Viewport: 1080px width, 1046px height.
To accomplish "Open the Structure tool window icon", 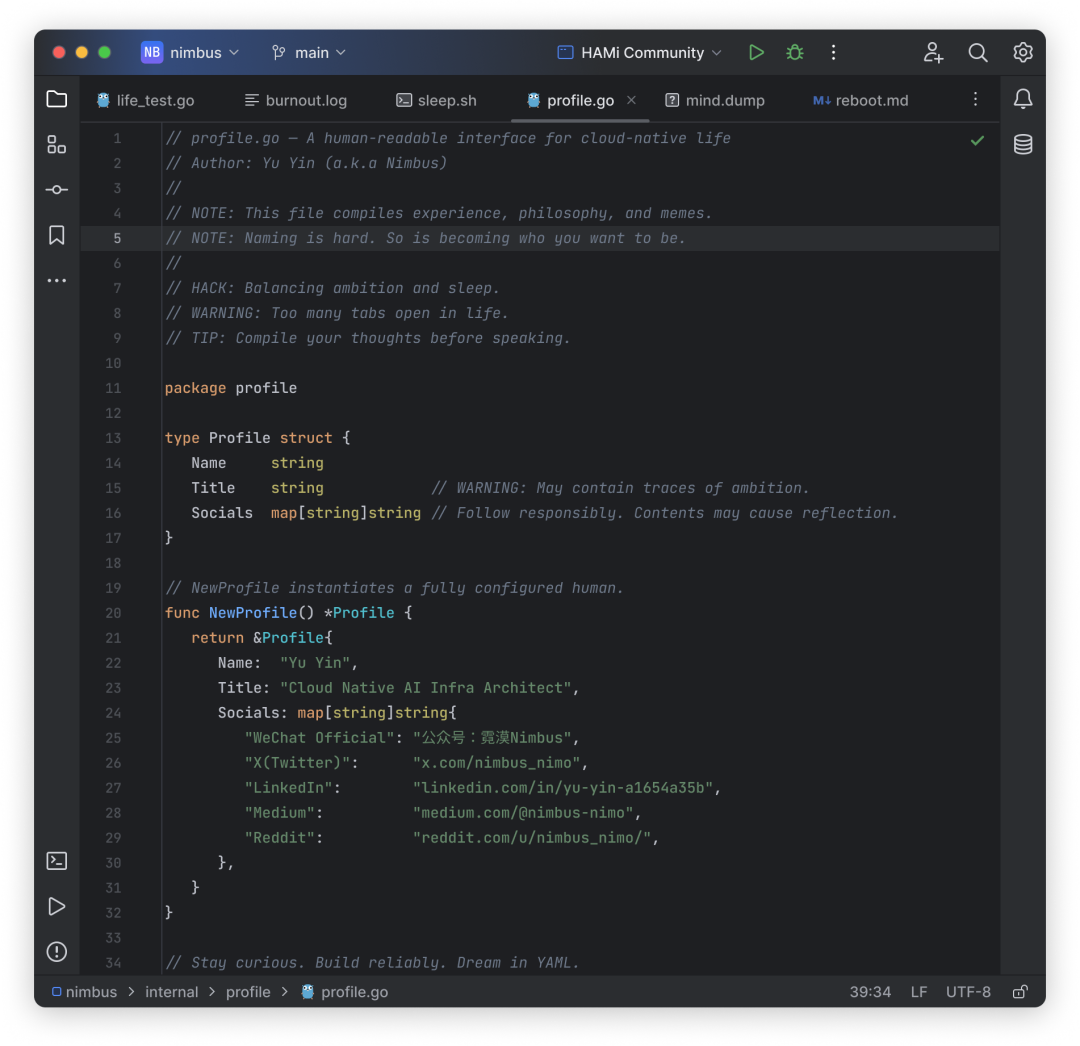I will (56, 145).
